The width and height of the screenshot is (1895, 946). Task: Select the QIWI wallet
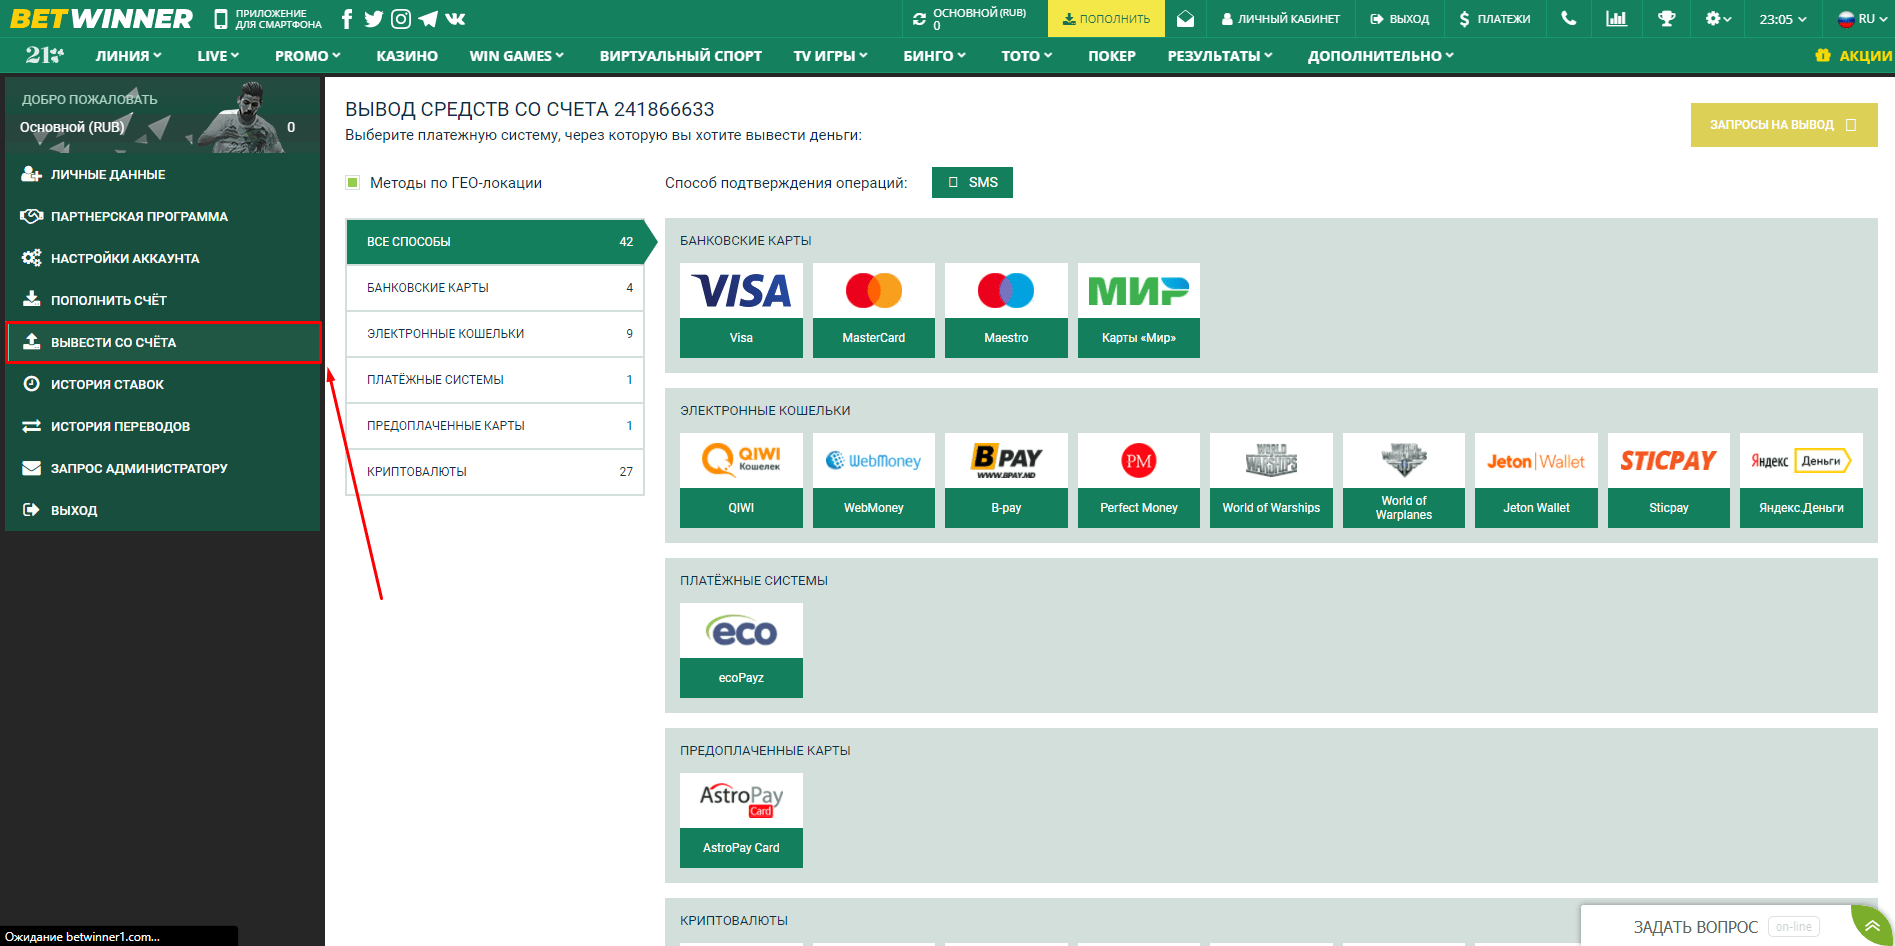click(741, 480)
